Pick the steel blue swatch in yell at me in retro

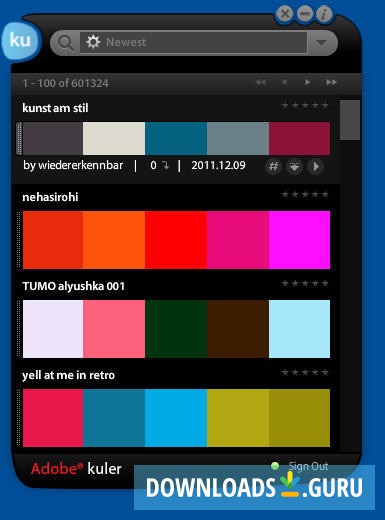pyautogui.click(x=114, y=418)
